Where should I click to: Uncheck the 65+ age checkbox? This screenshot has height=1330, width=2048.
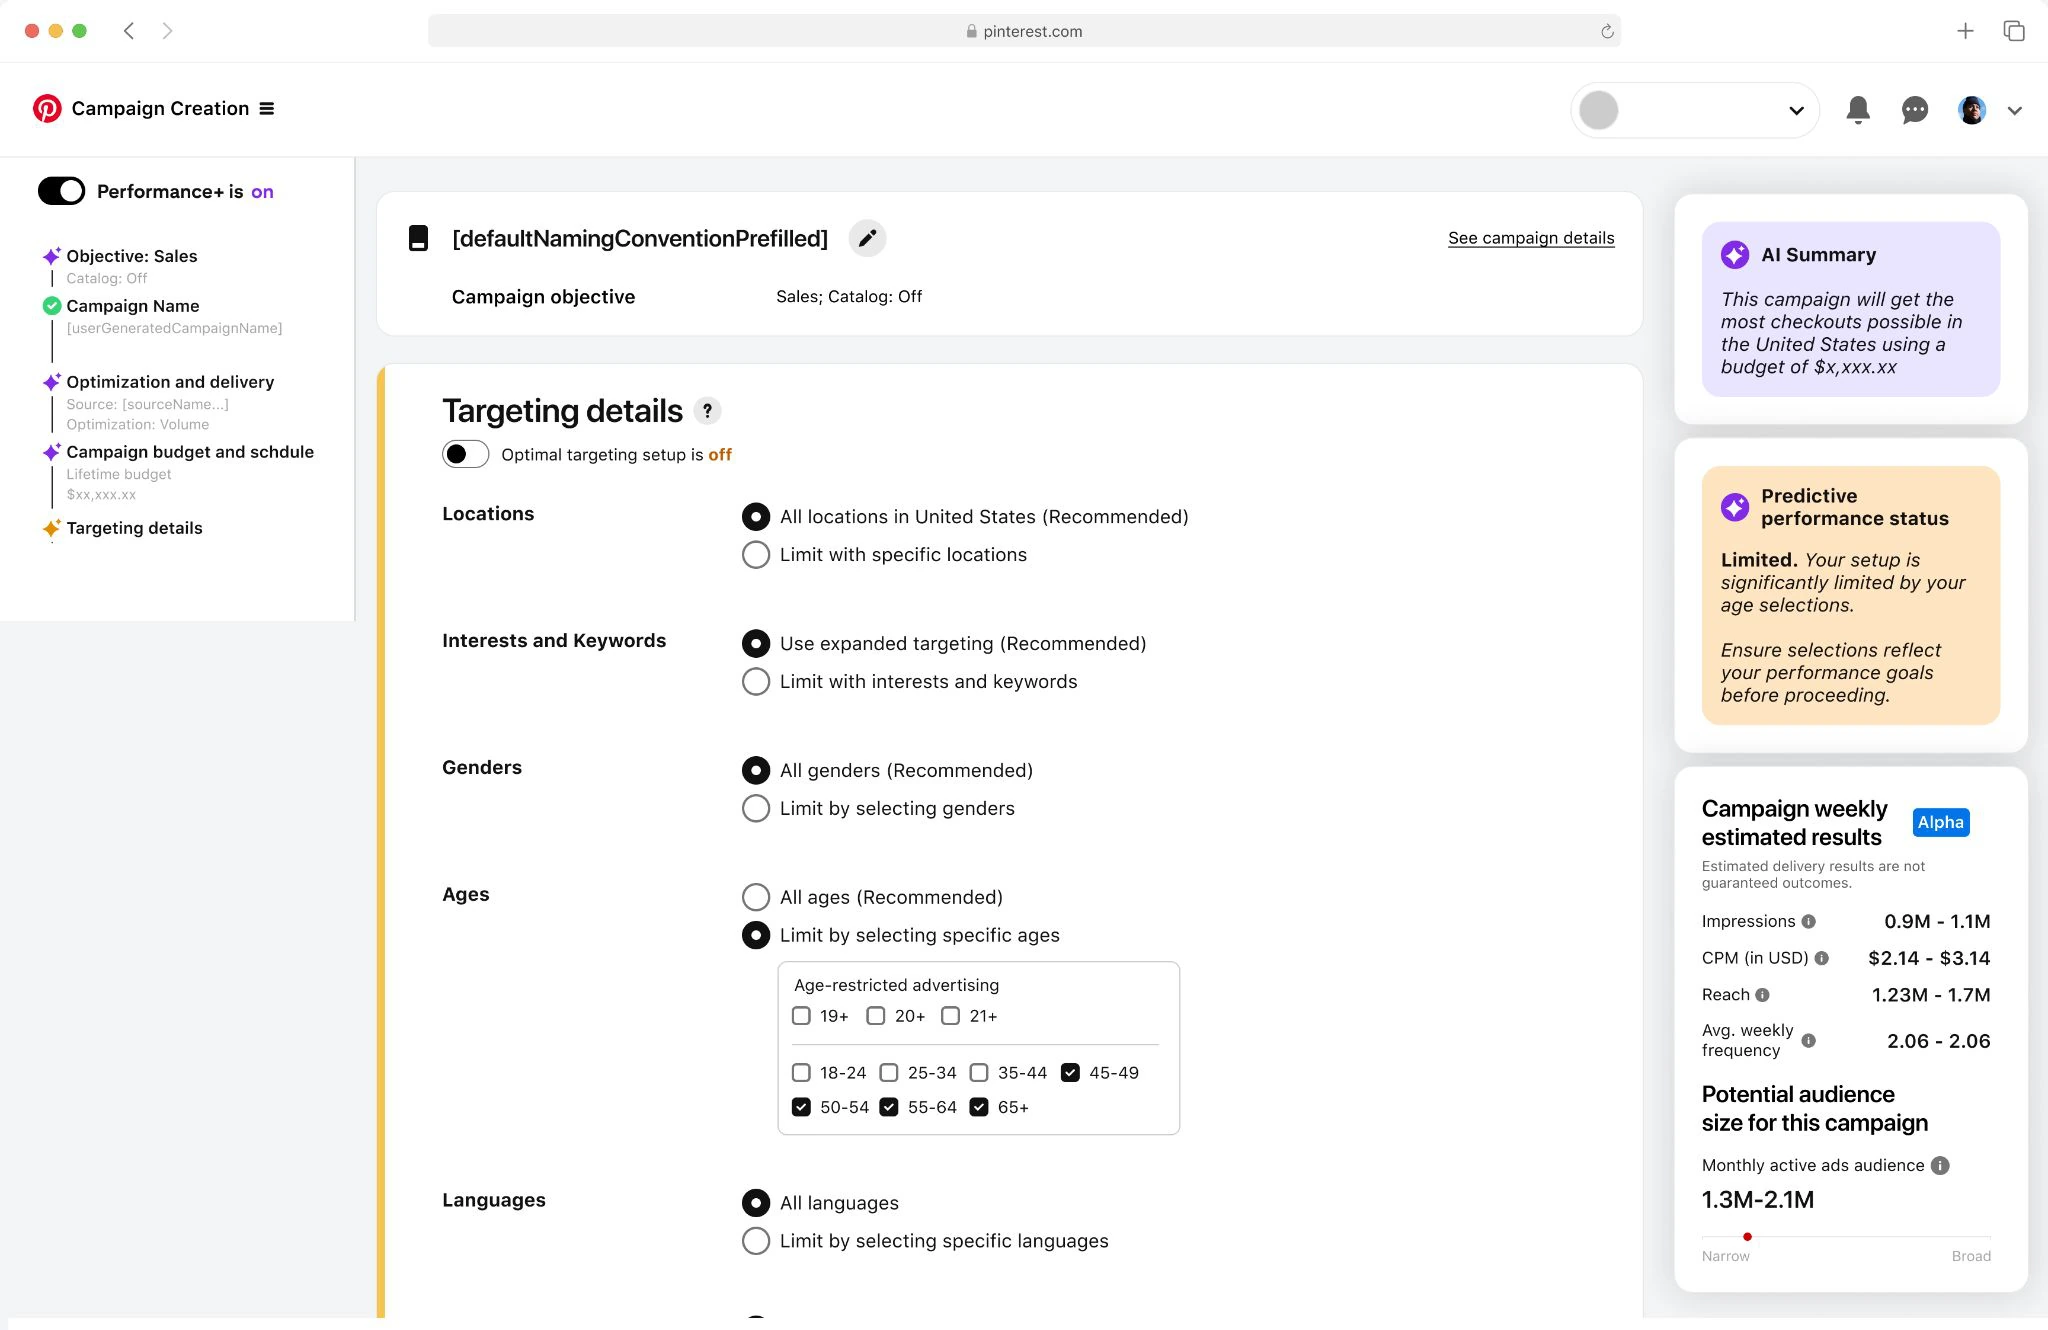[x=979, y=1107]
